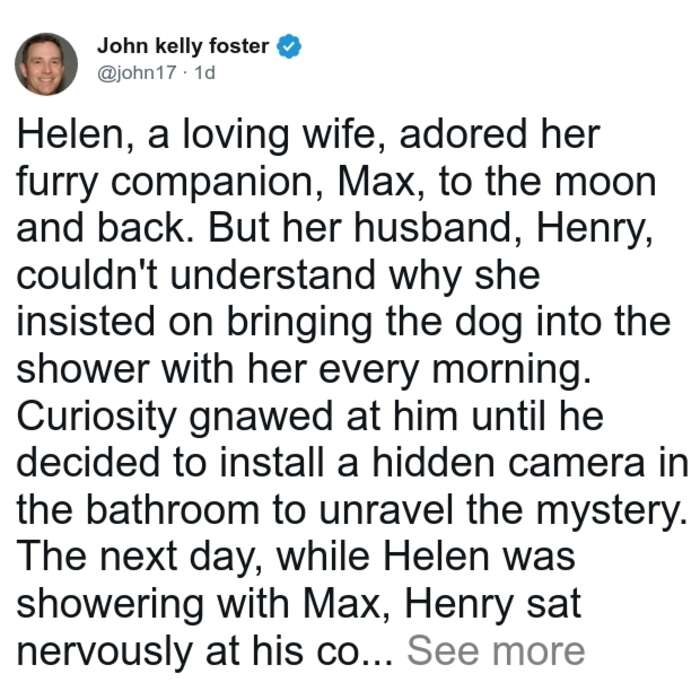Click the line "The next day, while Helen was"
This screenshot has width=700, height=700.
click(x=296, y=558)
